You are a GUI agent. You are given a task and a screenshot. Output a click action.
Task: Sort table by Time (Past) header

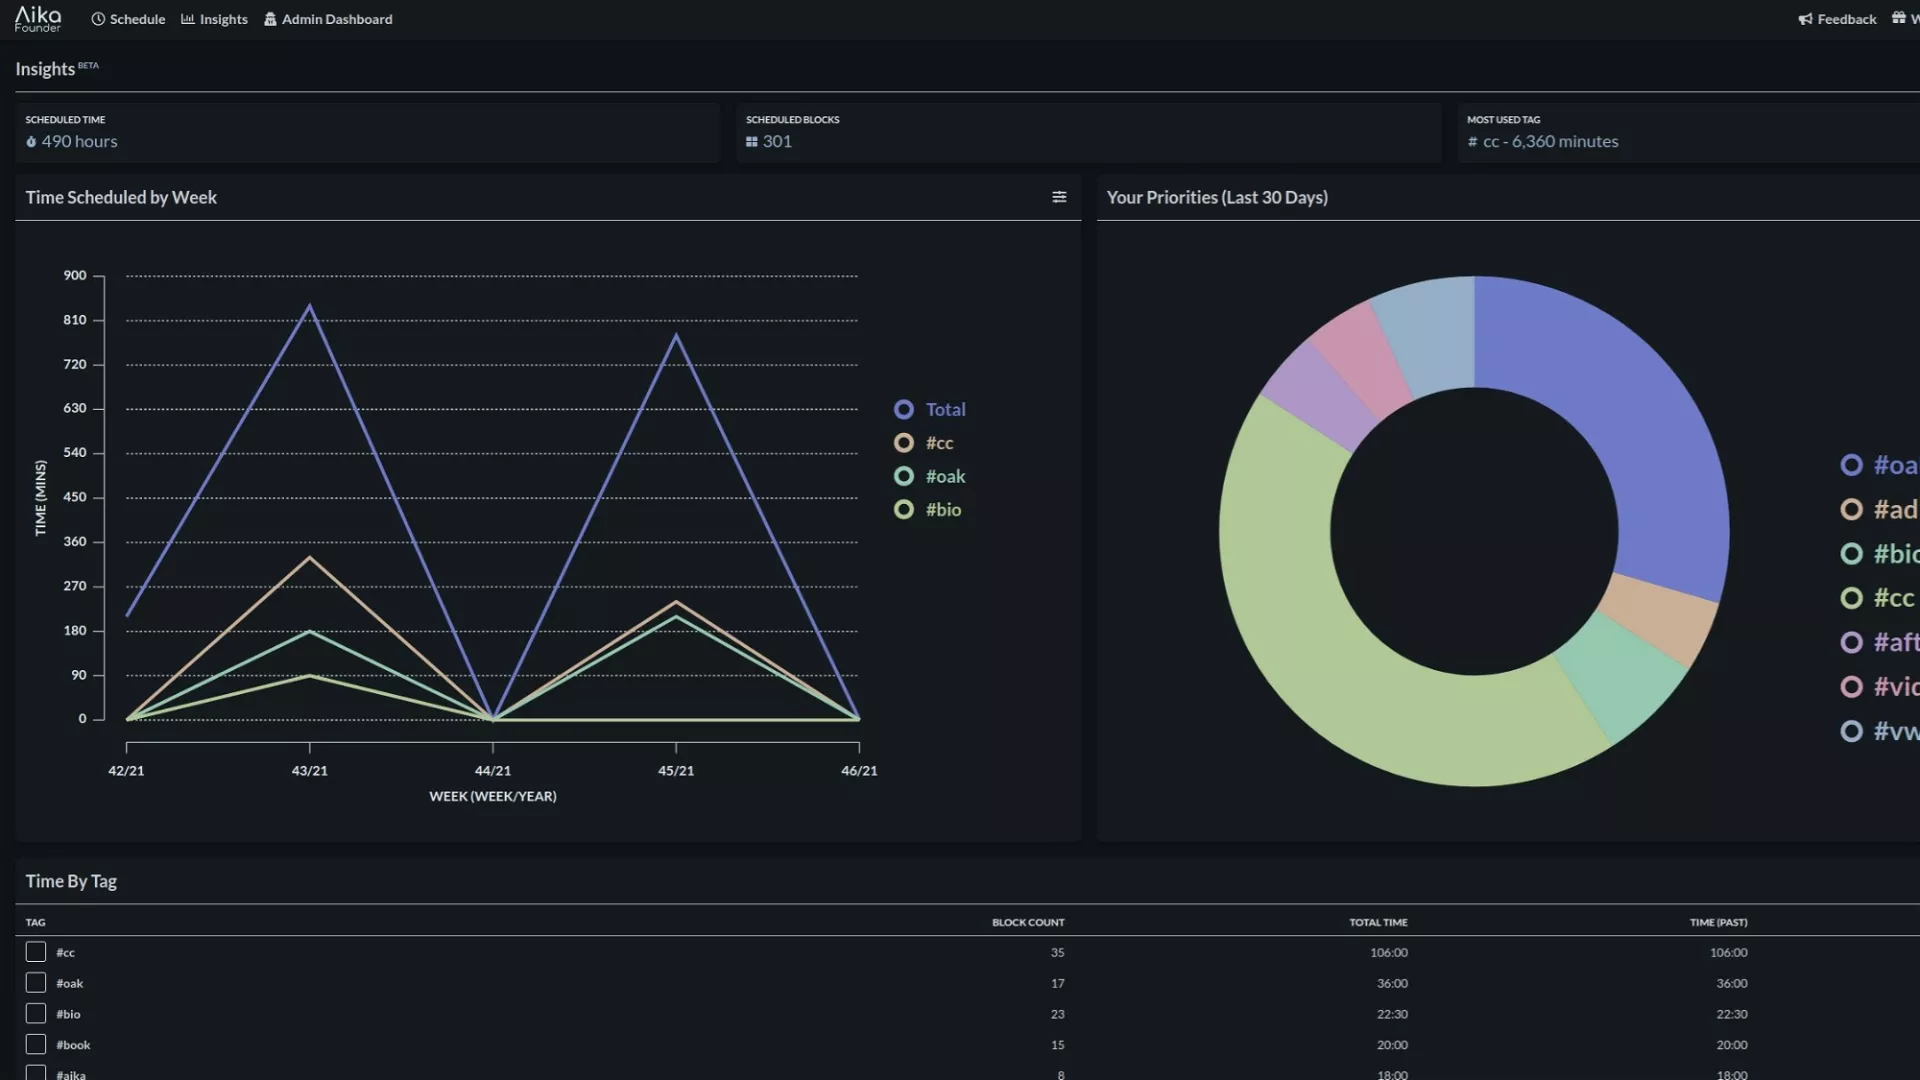(1718, 922)
